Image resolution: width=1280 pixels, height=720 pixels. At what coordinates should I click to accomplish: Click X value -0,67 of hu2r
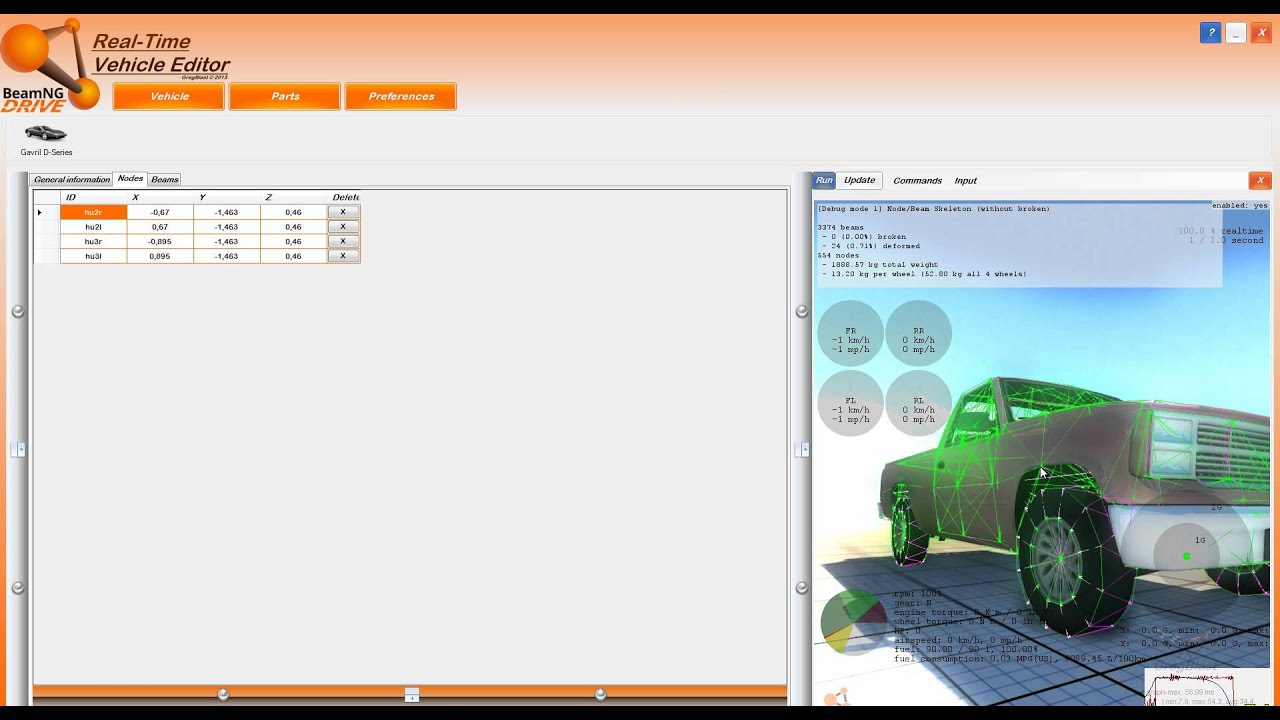click(x=160, y=212)
